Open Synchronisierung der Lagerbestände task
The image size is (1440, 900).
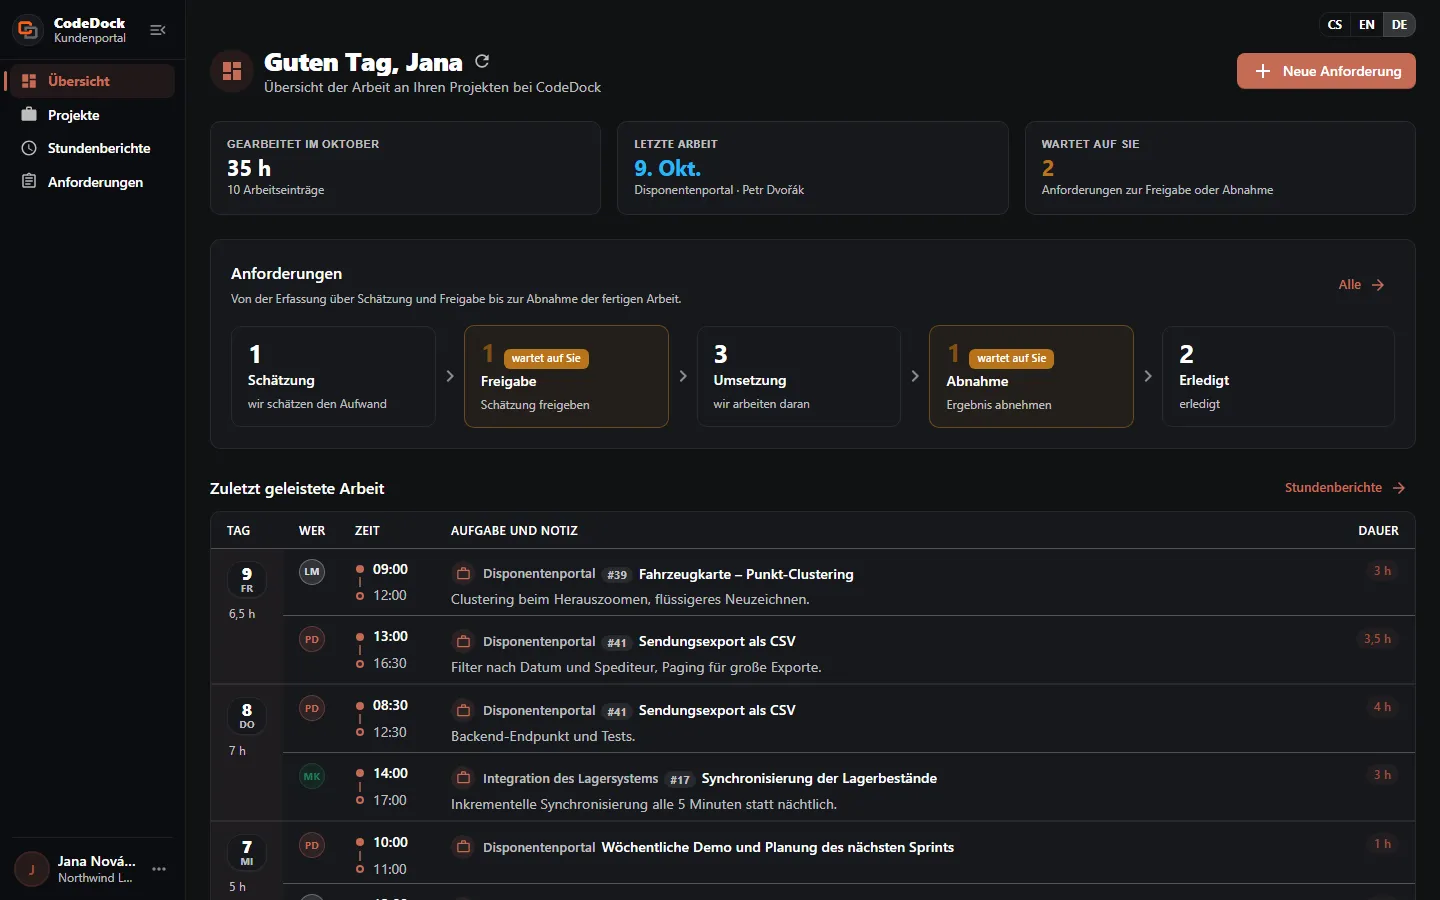click(x=819, y=778)
